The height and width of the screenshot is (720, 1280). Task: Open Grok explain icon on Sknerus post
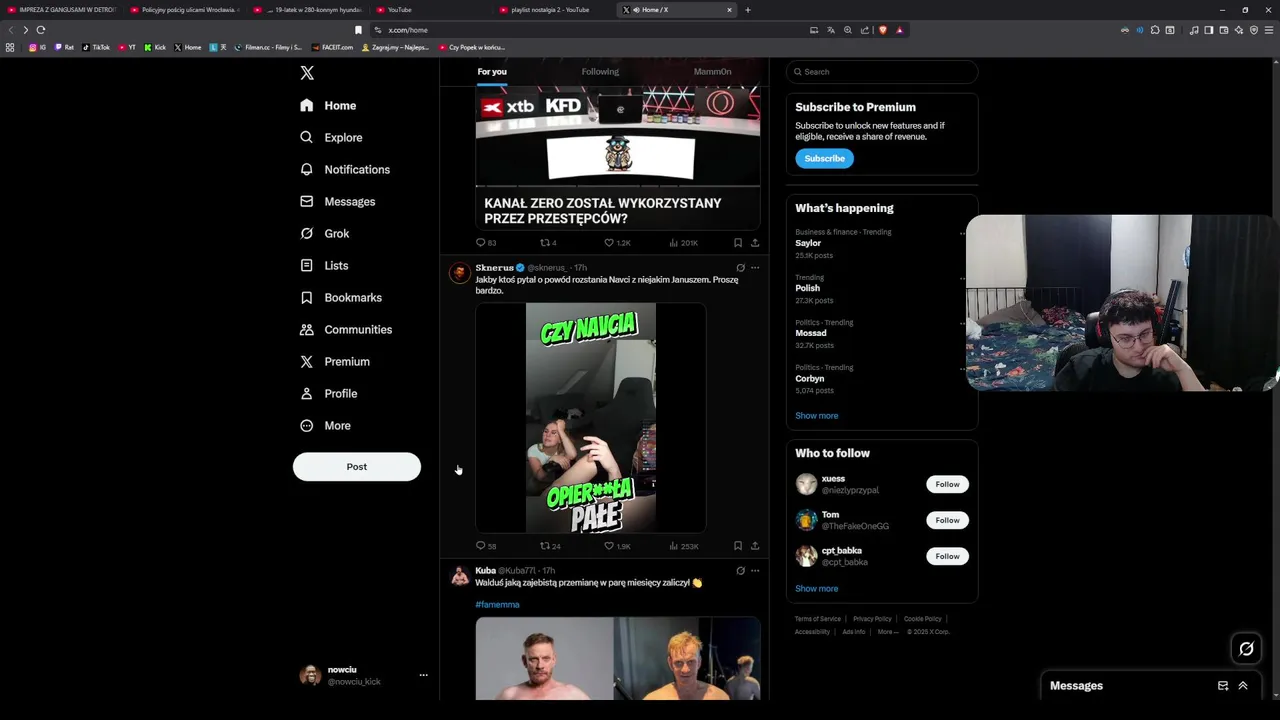click(740, 268)
